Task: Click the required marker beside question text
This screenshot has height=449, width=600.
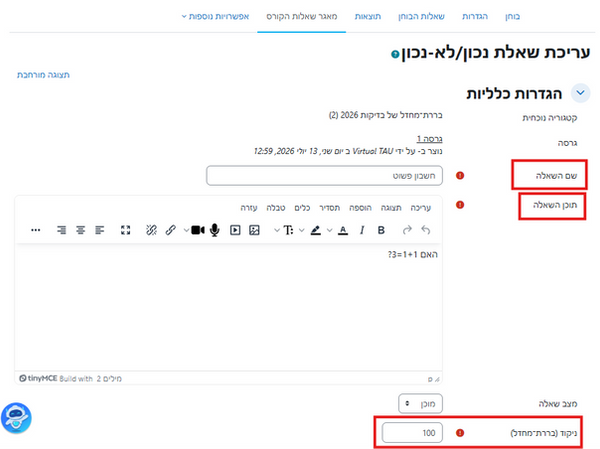Action: [460, 205]
